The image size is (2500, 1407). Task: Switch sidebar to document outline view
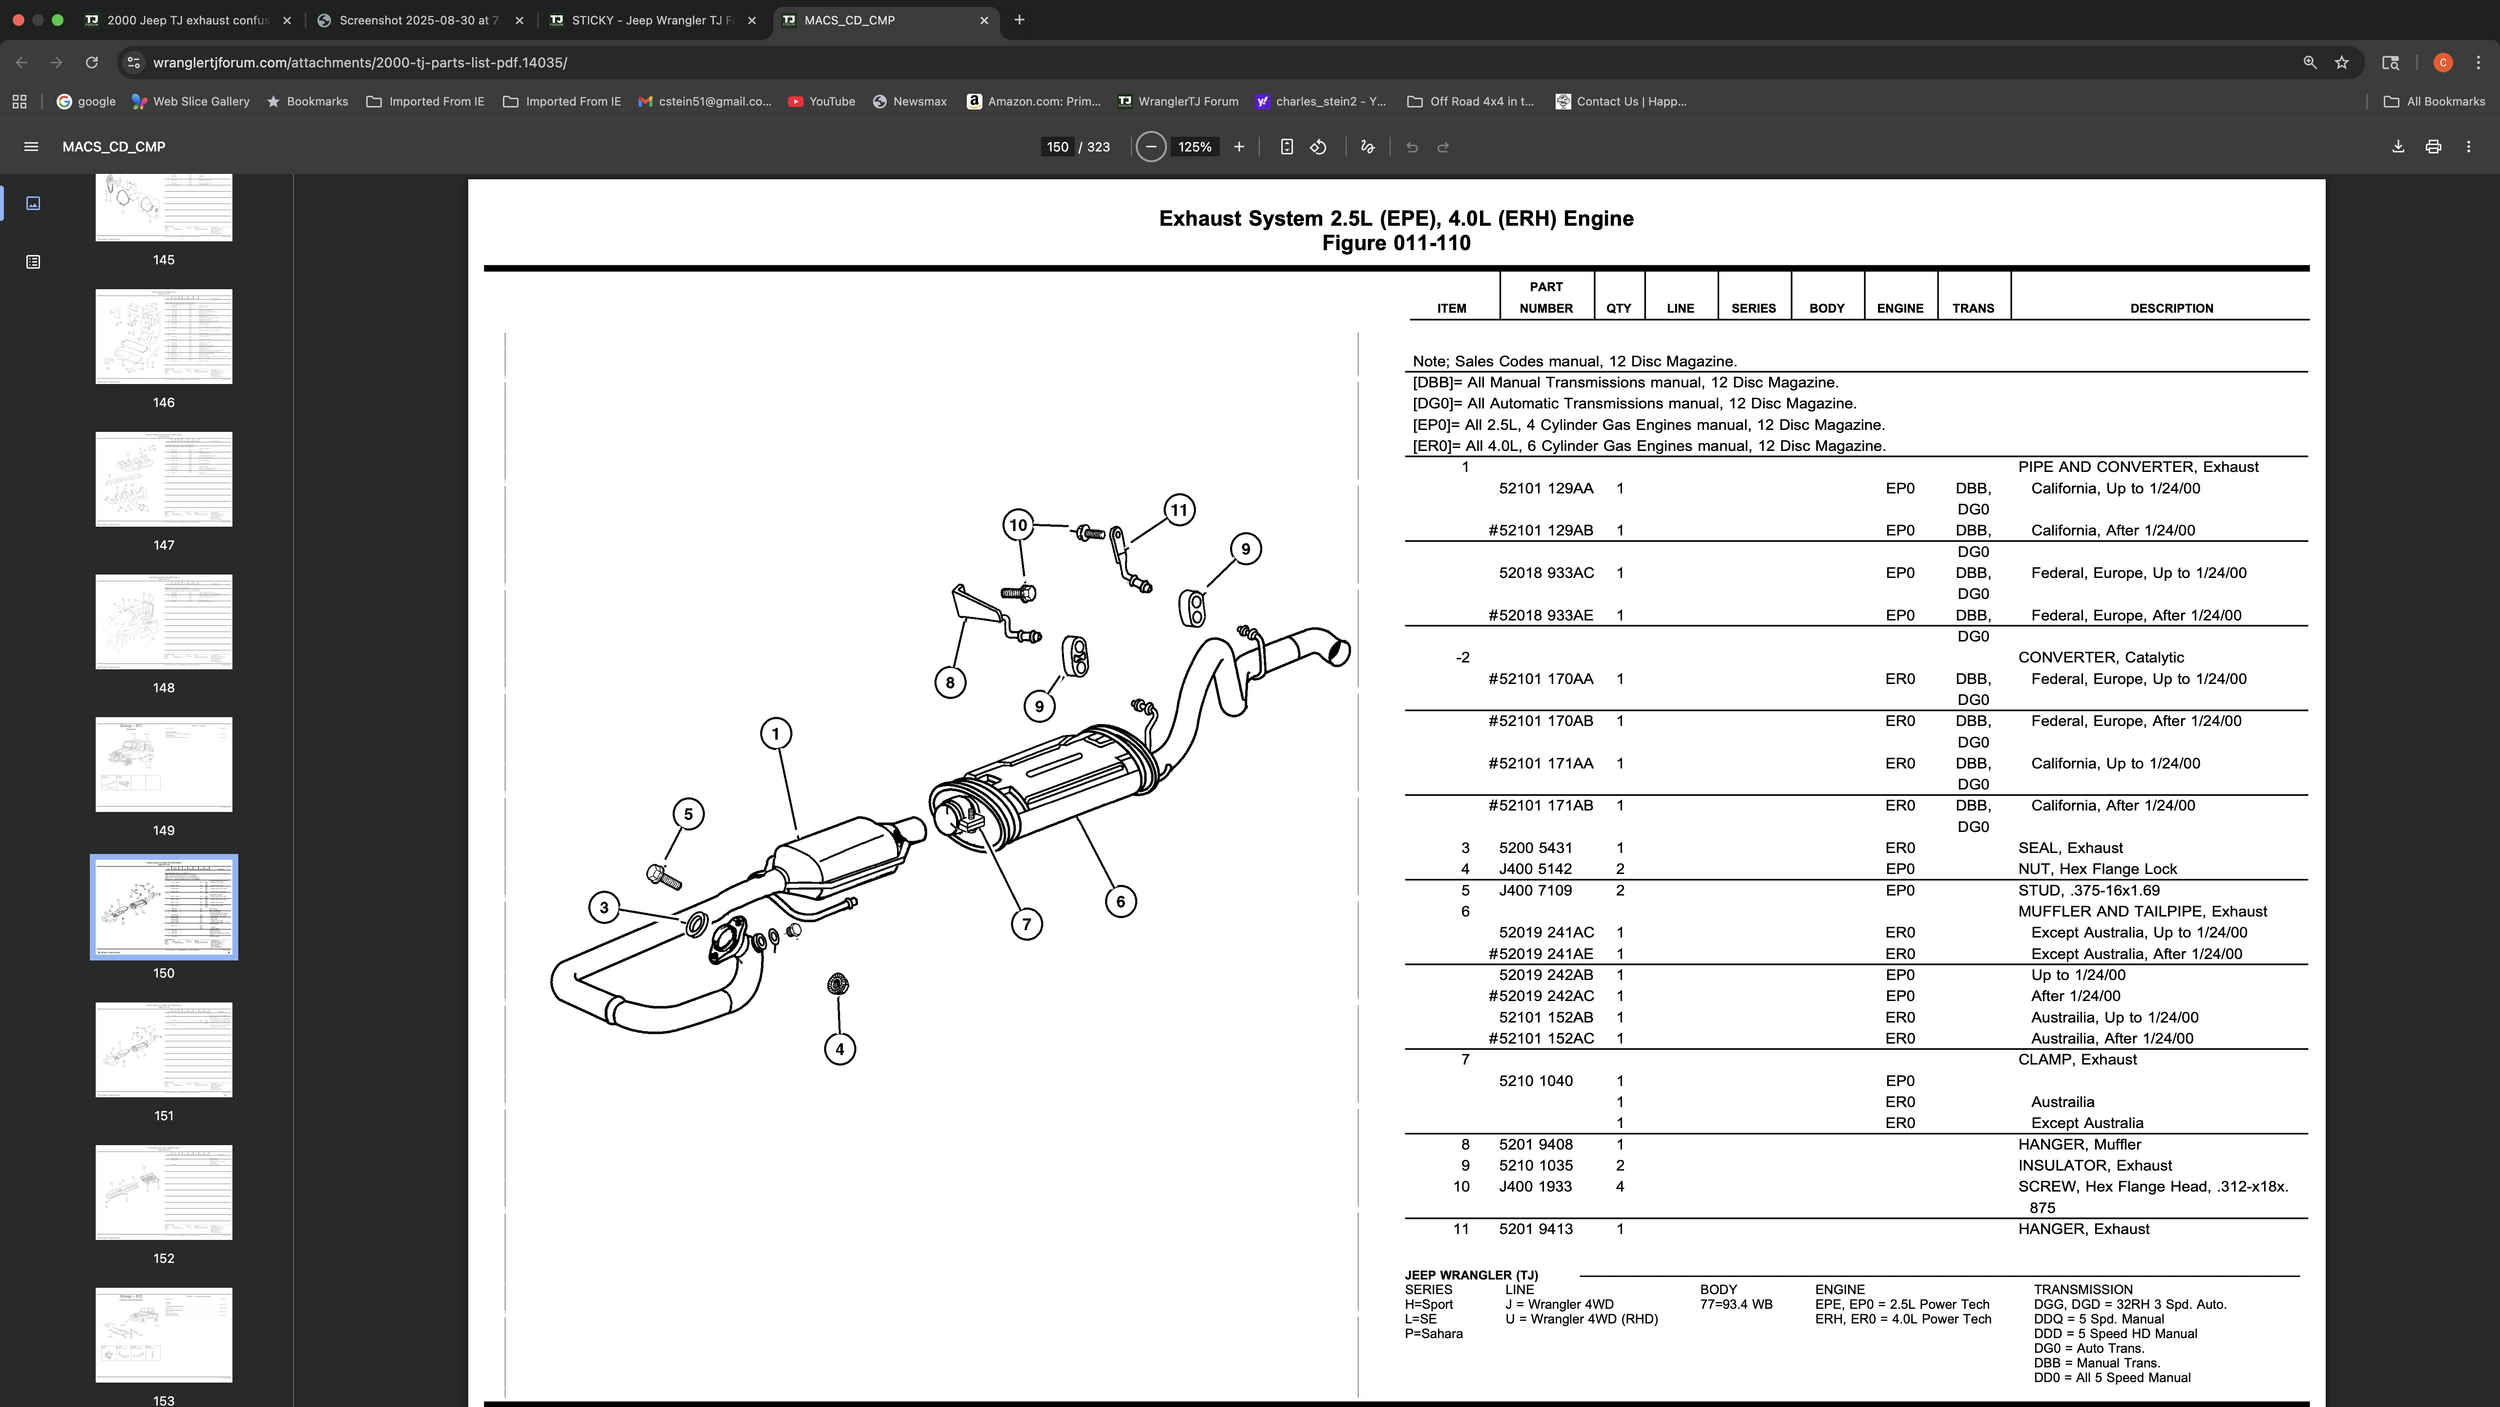point(33,262)
